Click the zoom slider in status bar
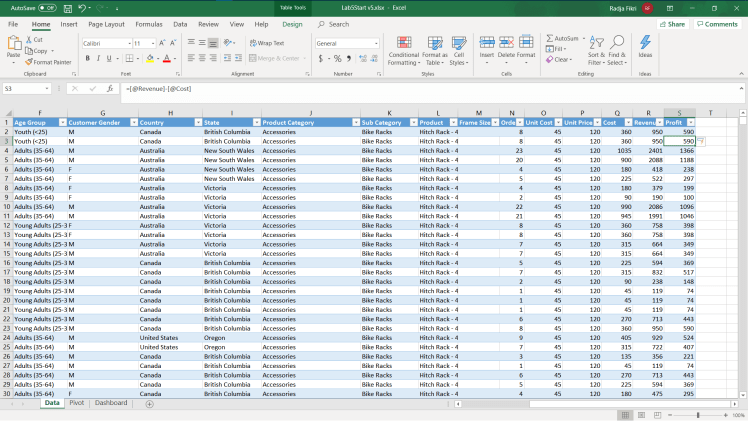The width and height of the screenshot is (748, 421). click(x=696, y=415)
